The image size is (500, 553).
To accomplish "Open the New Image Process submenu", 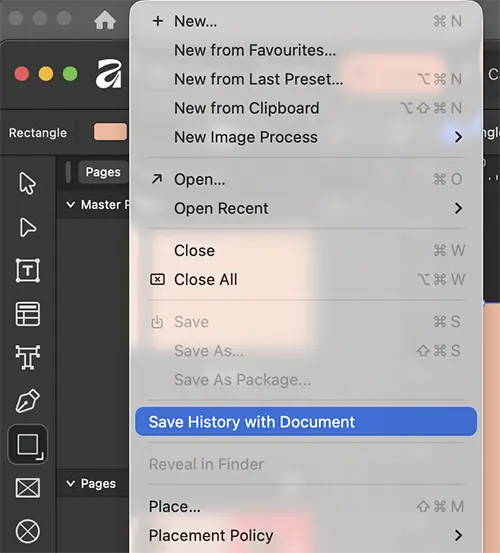I will (x=306, y=137).
